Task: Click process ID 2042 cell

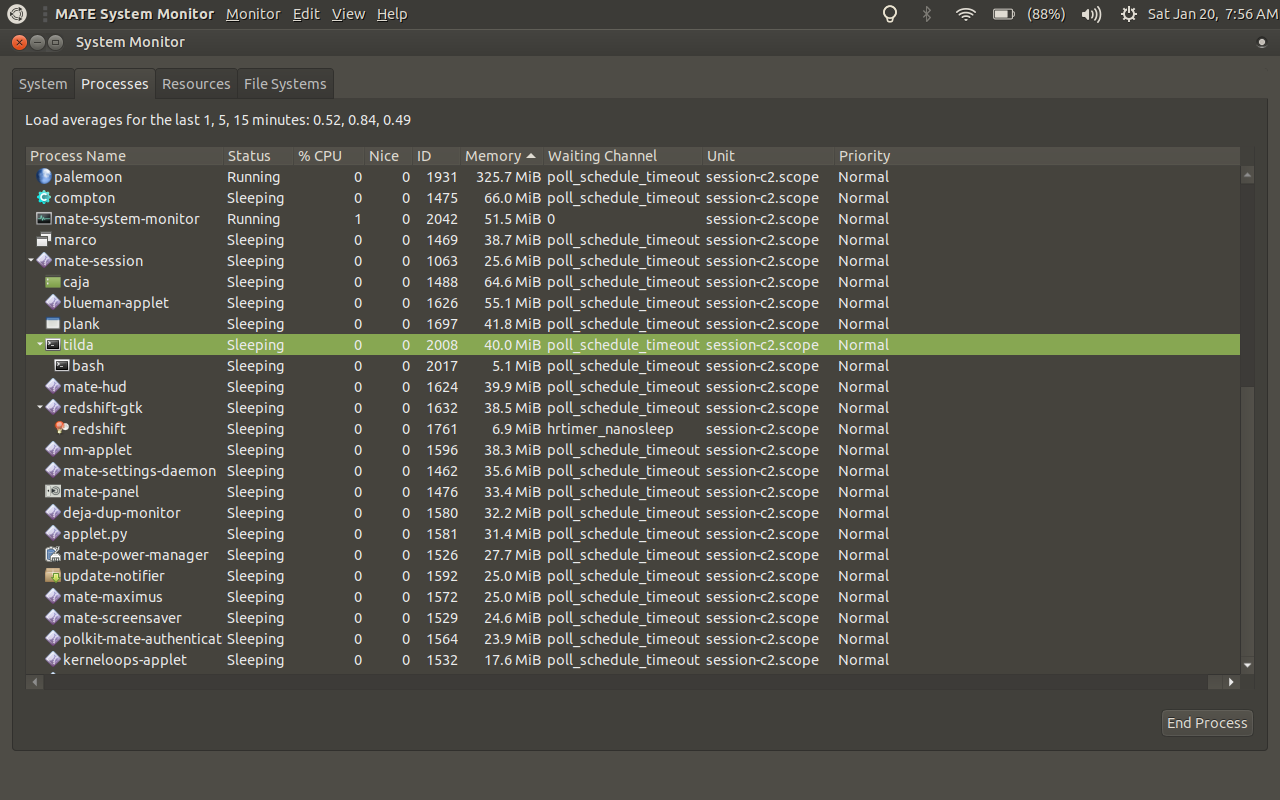Action: [442, 219]
